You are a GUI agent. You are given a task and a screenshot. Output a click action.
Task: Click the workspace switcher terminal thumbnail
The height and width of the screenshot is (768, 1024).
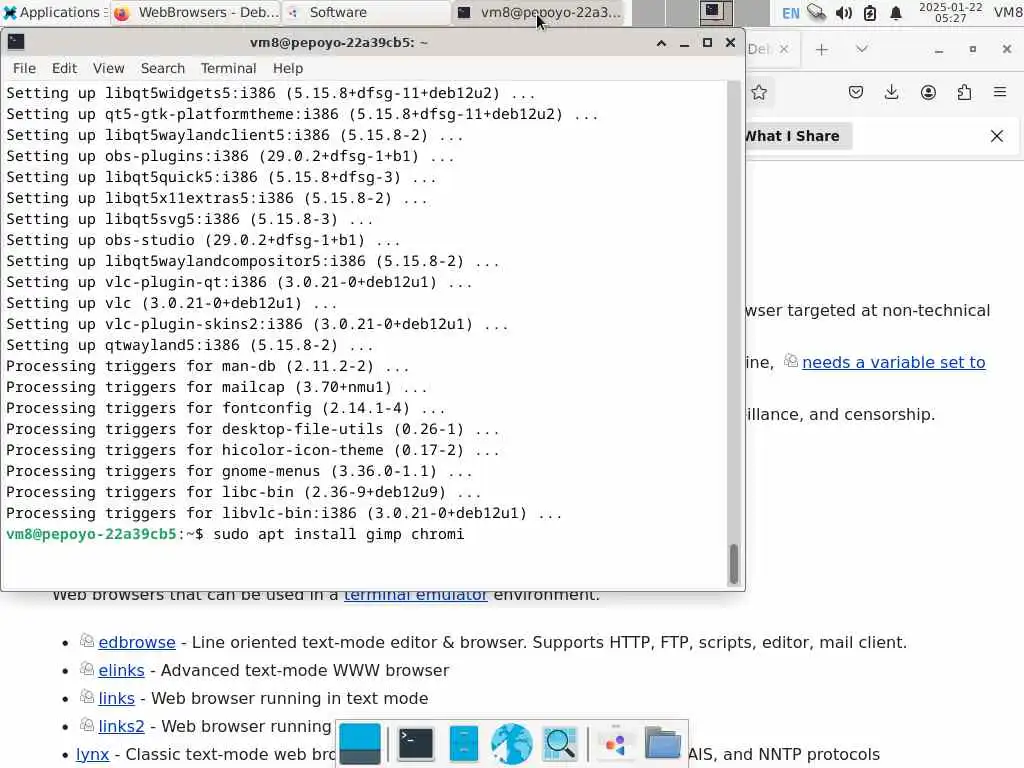[716, 12]
